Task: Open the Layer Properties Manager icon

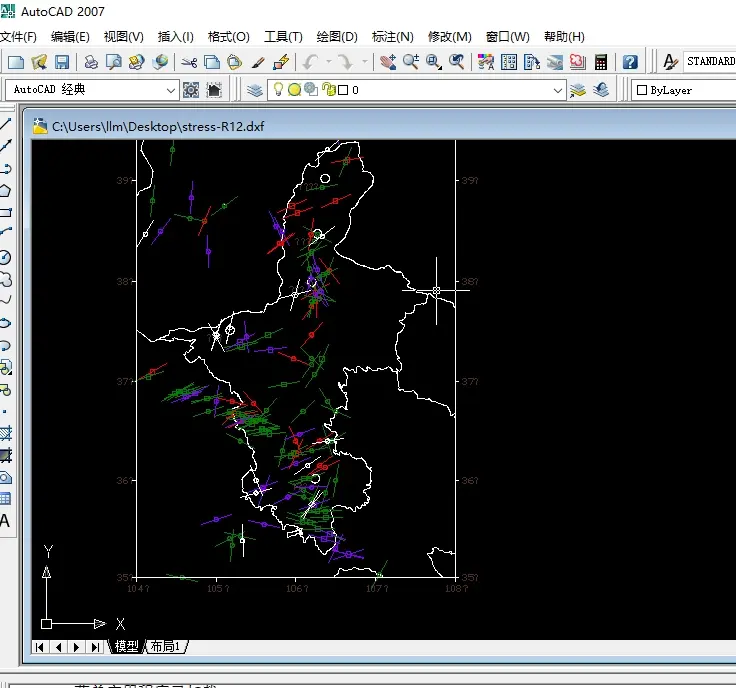Action: 255,90
